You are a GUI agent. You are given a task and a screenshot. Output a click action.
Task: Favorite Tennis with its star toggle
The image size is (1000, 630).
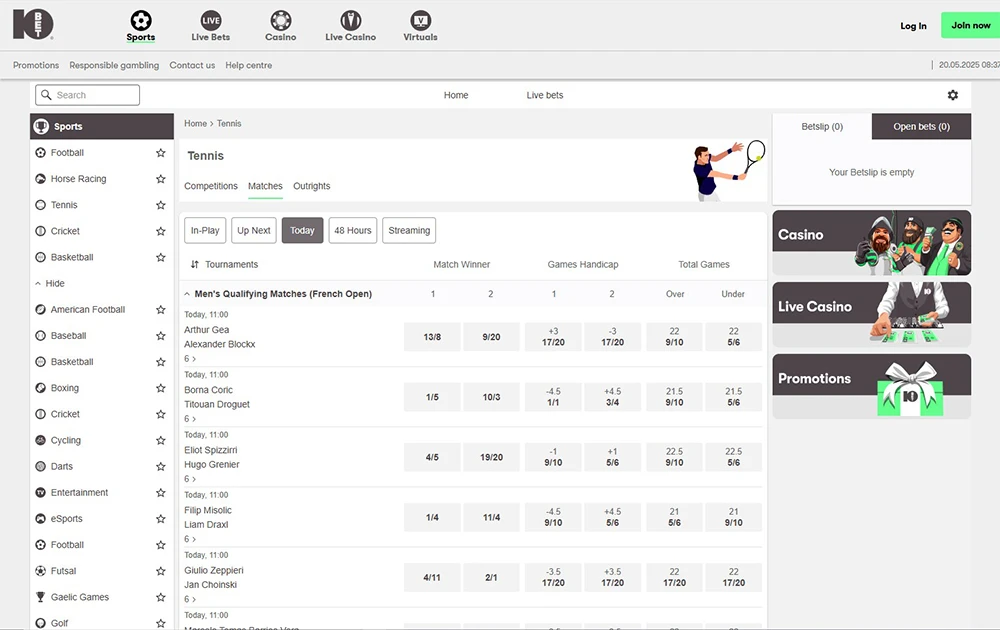tap(160, 205)
